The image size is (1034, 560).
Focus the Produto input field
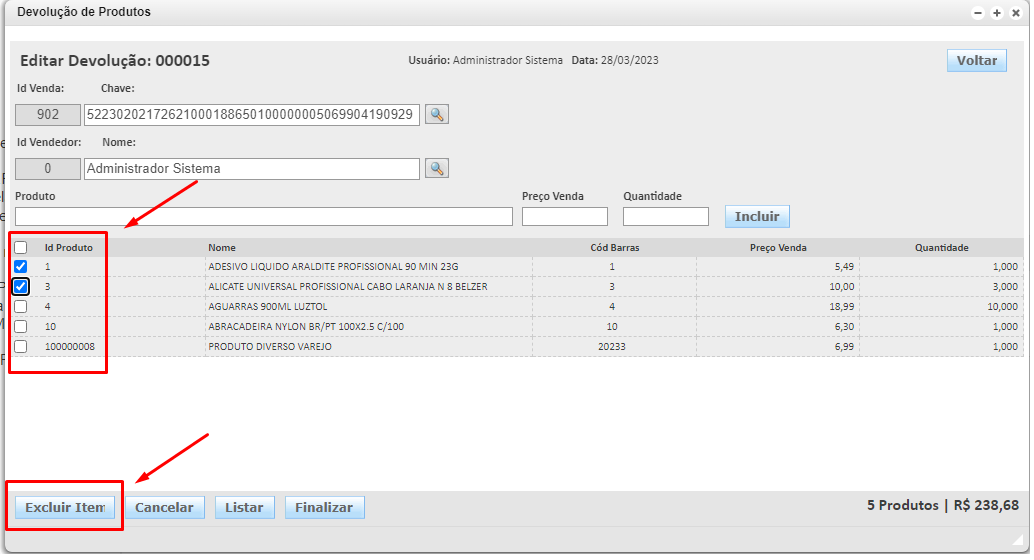[263, 216]
